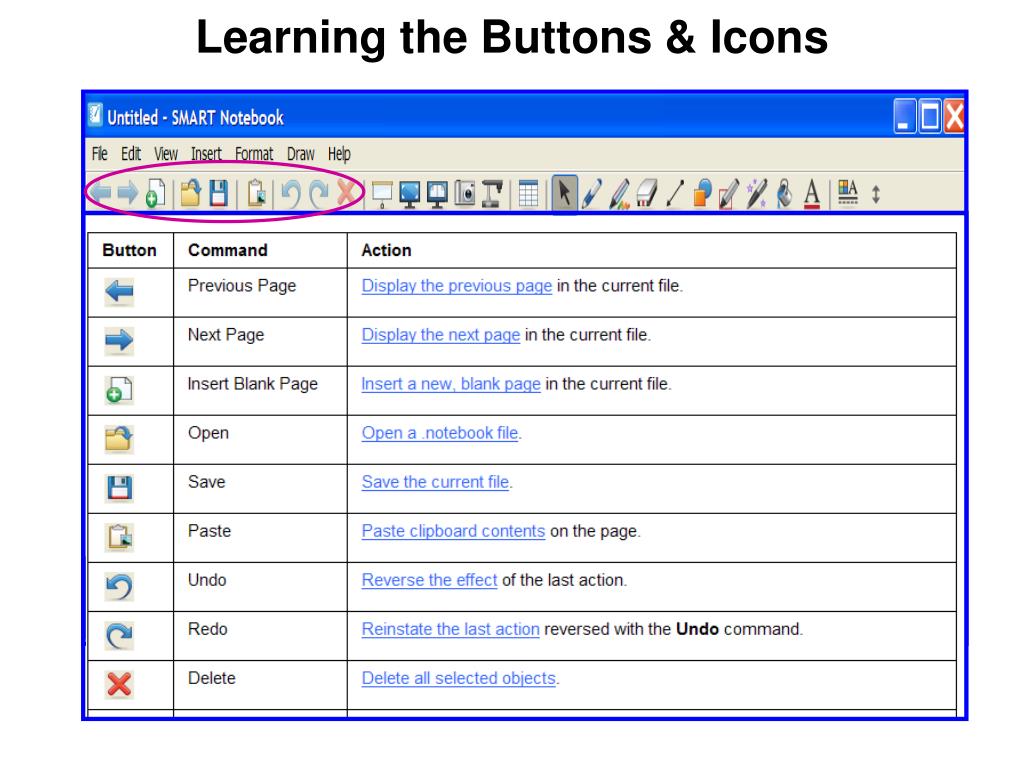The height and width of the screenshot is (768, 1024).
Task: Open the 'Display the previous page' link
Action: tap(456, 286)
